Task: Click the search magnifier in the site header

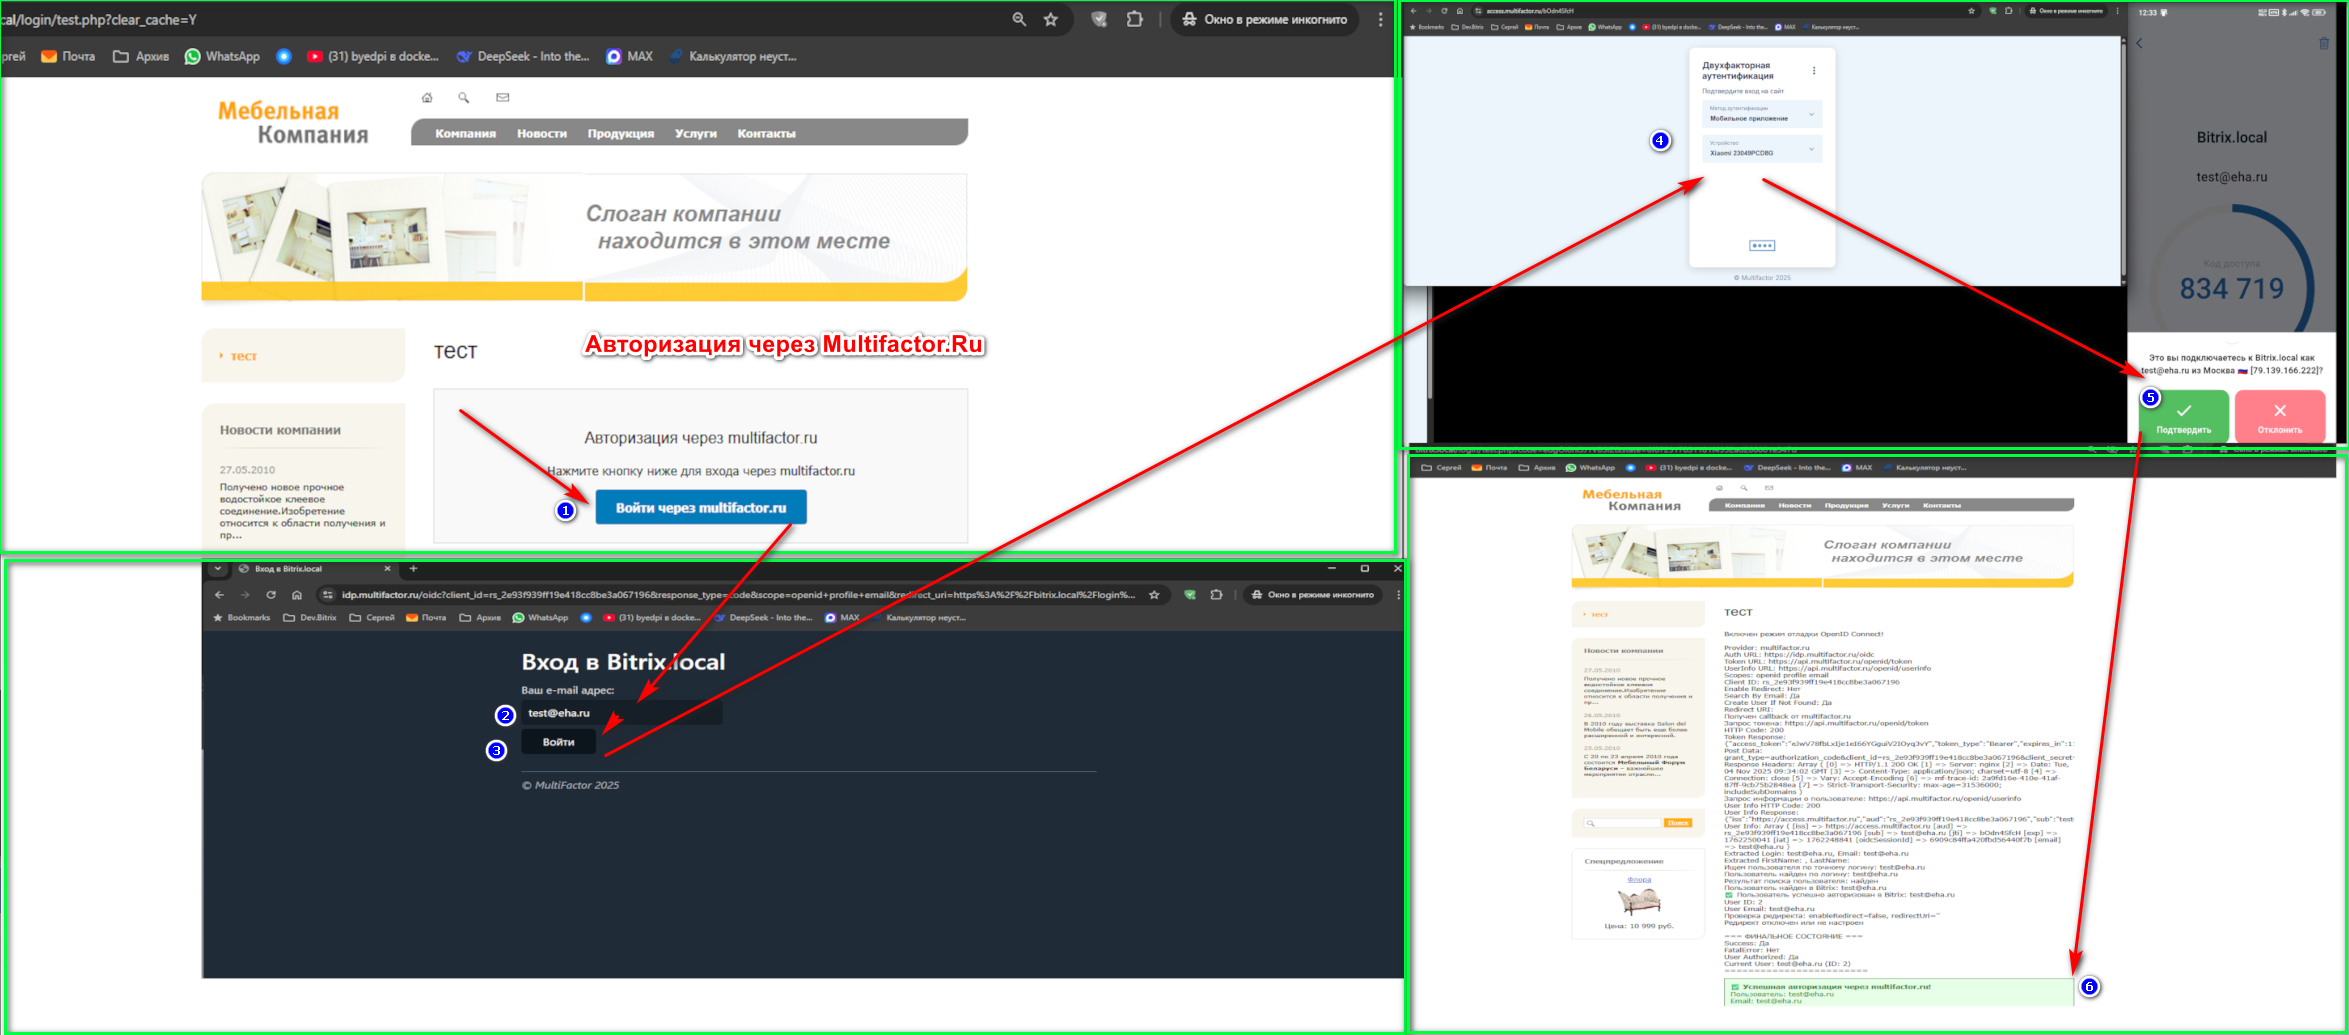Action: [x=464, y=97]
